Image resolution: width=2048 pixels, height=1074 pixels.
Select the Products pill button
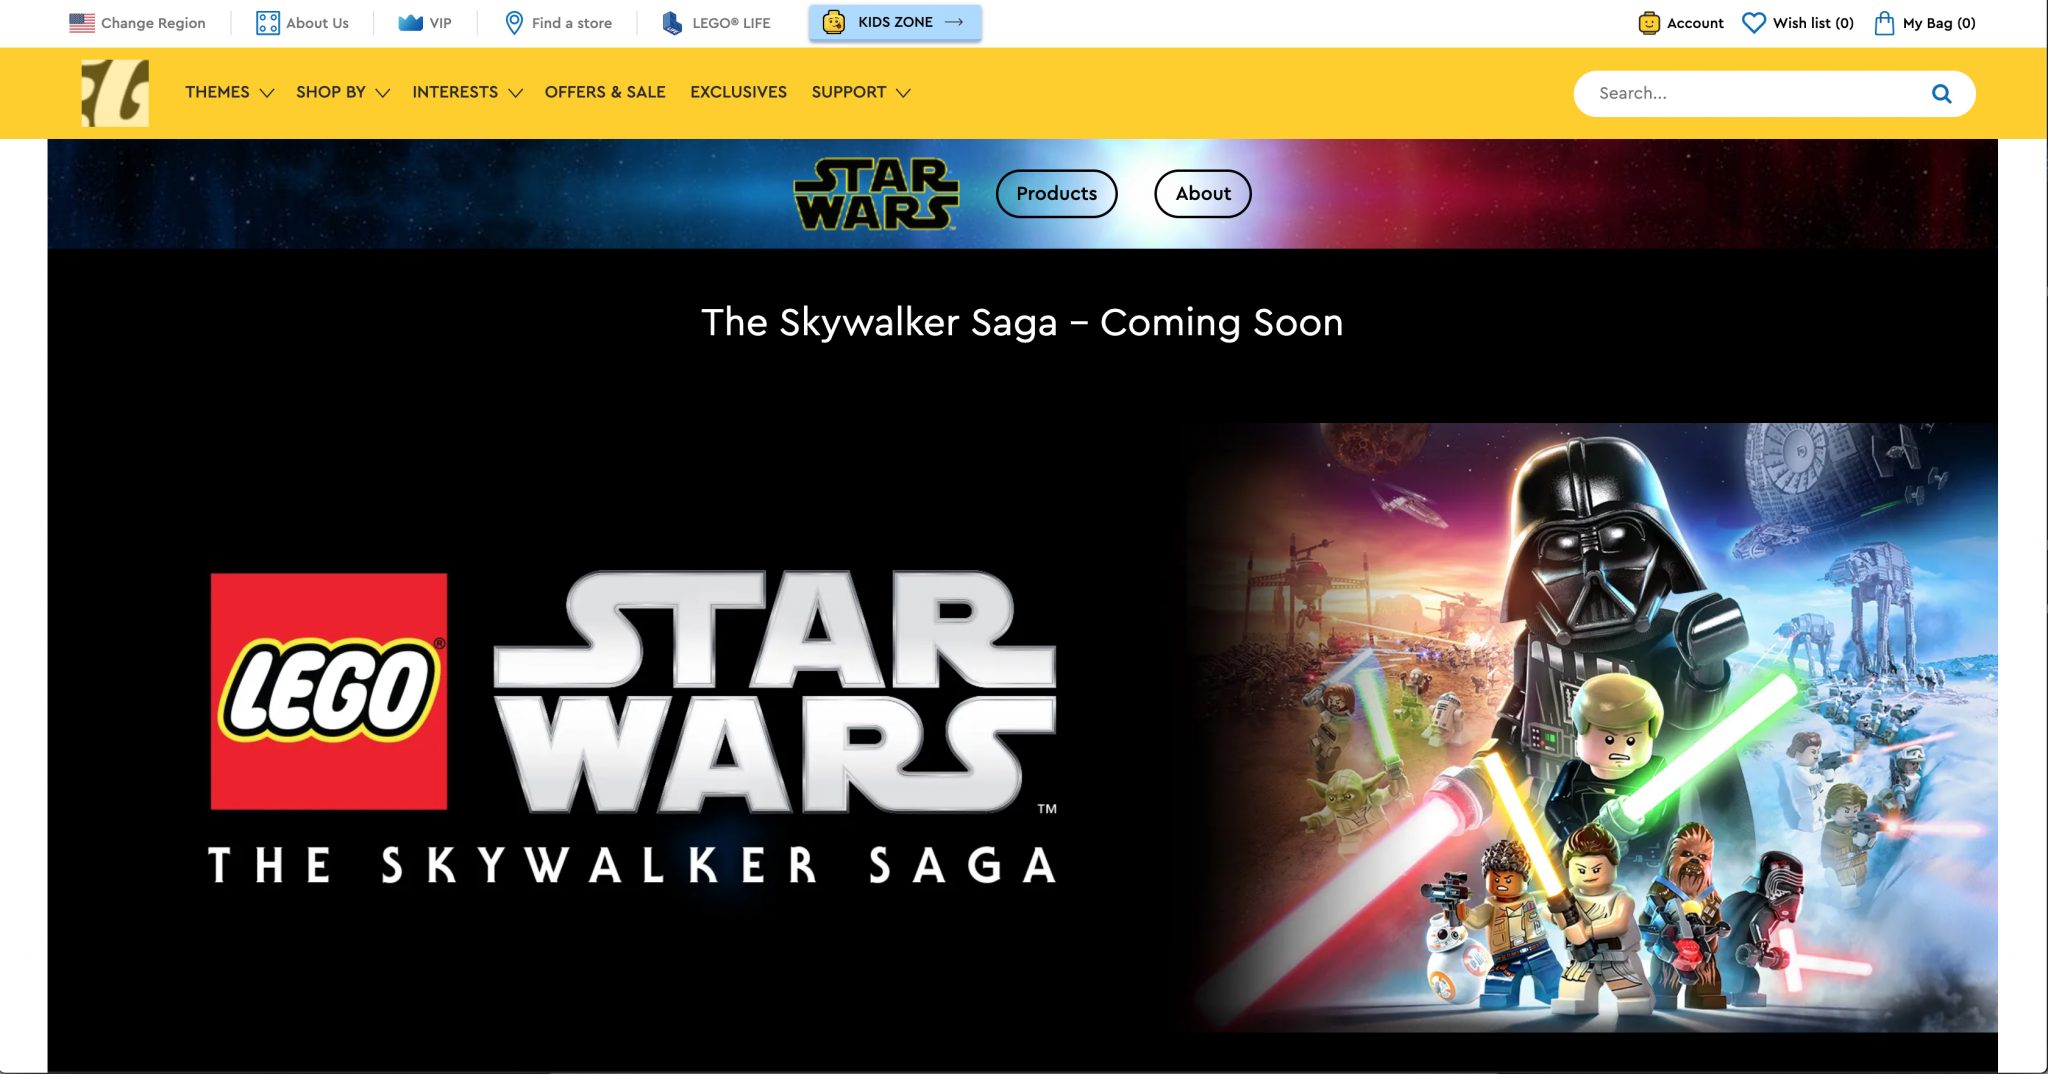pyautogui.click(x=1056, y=194)
